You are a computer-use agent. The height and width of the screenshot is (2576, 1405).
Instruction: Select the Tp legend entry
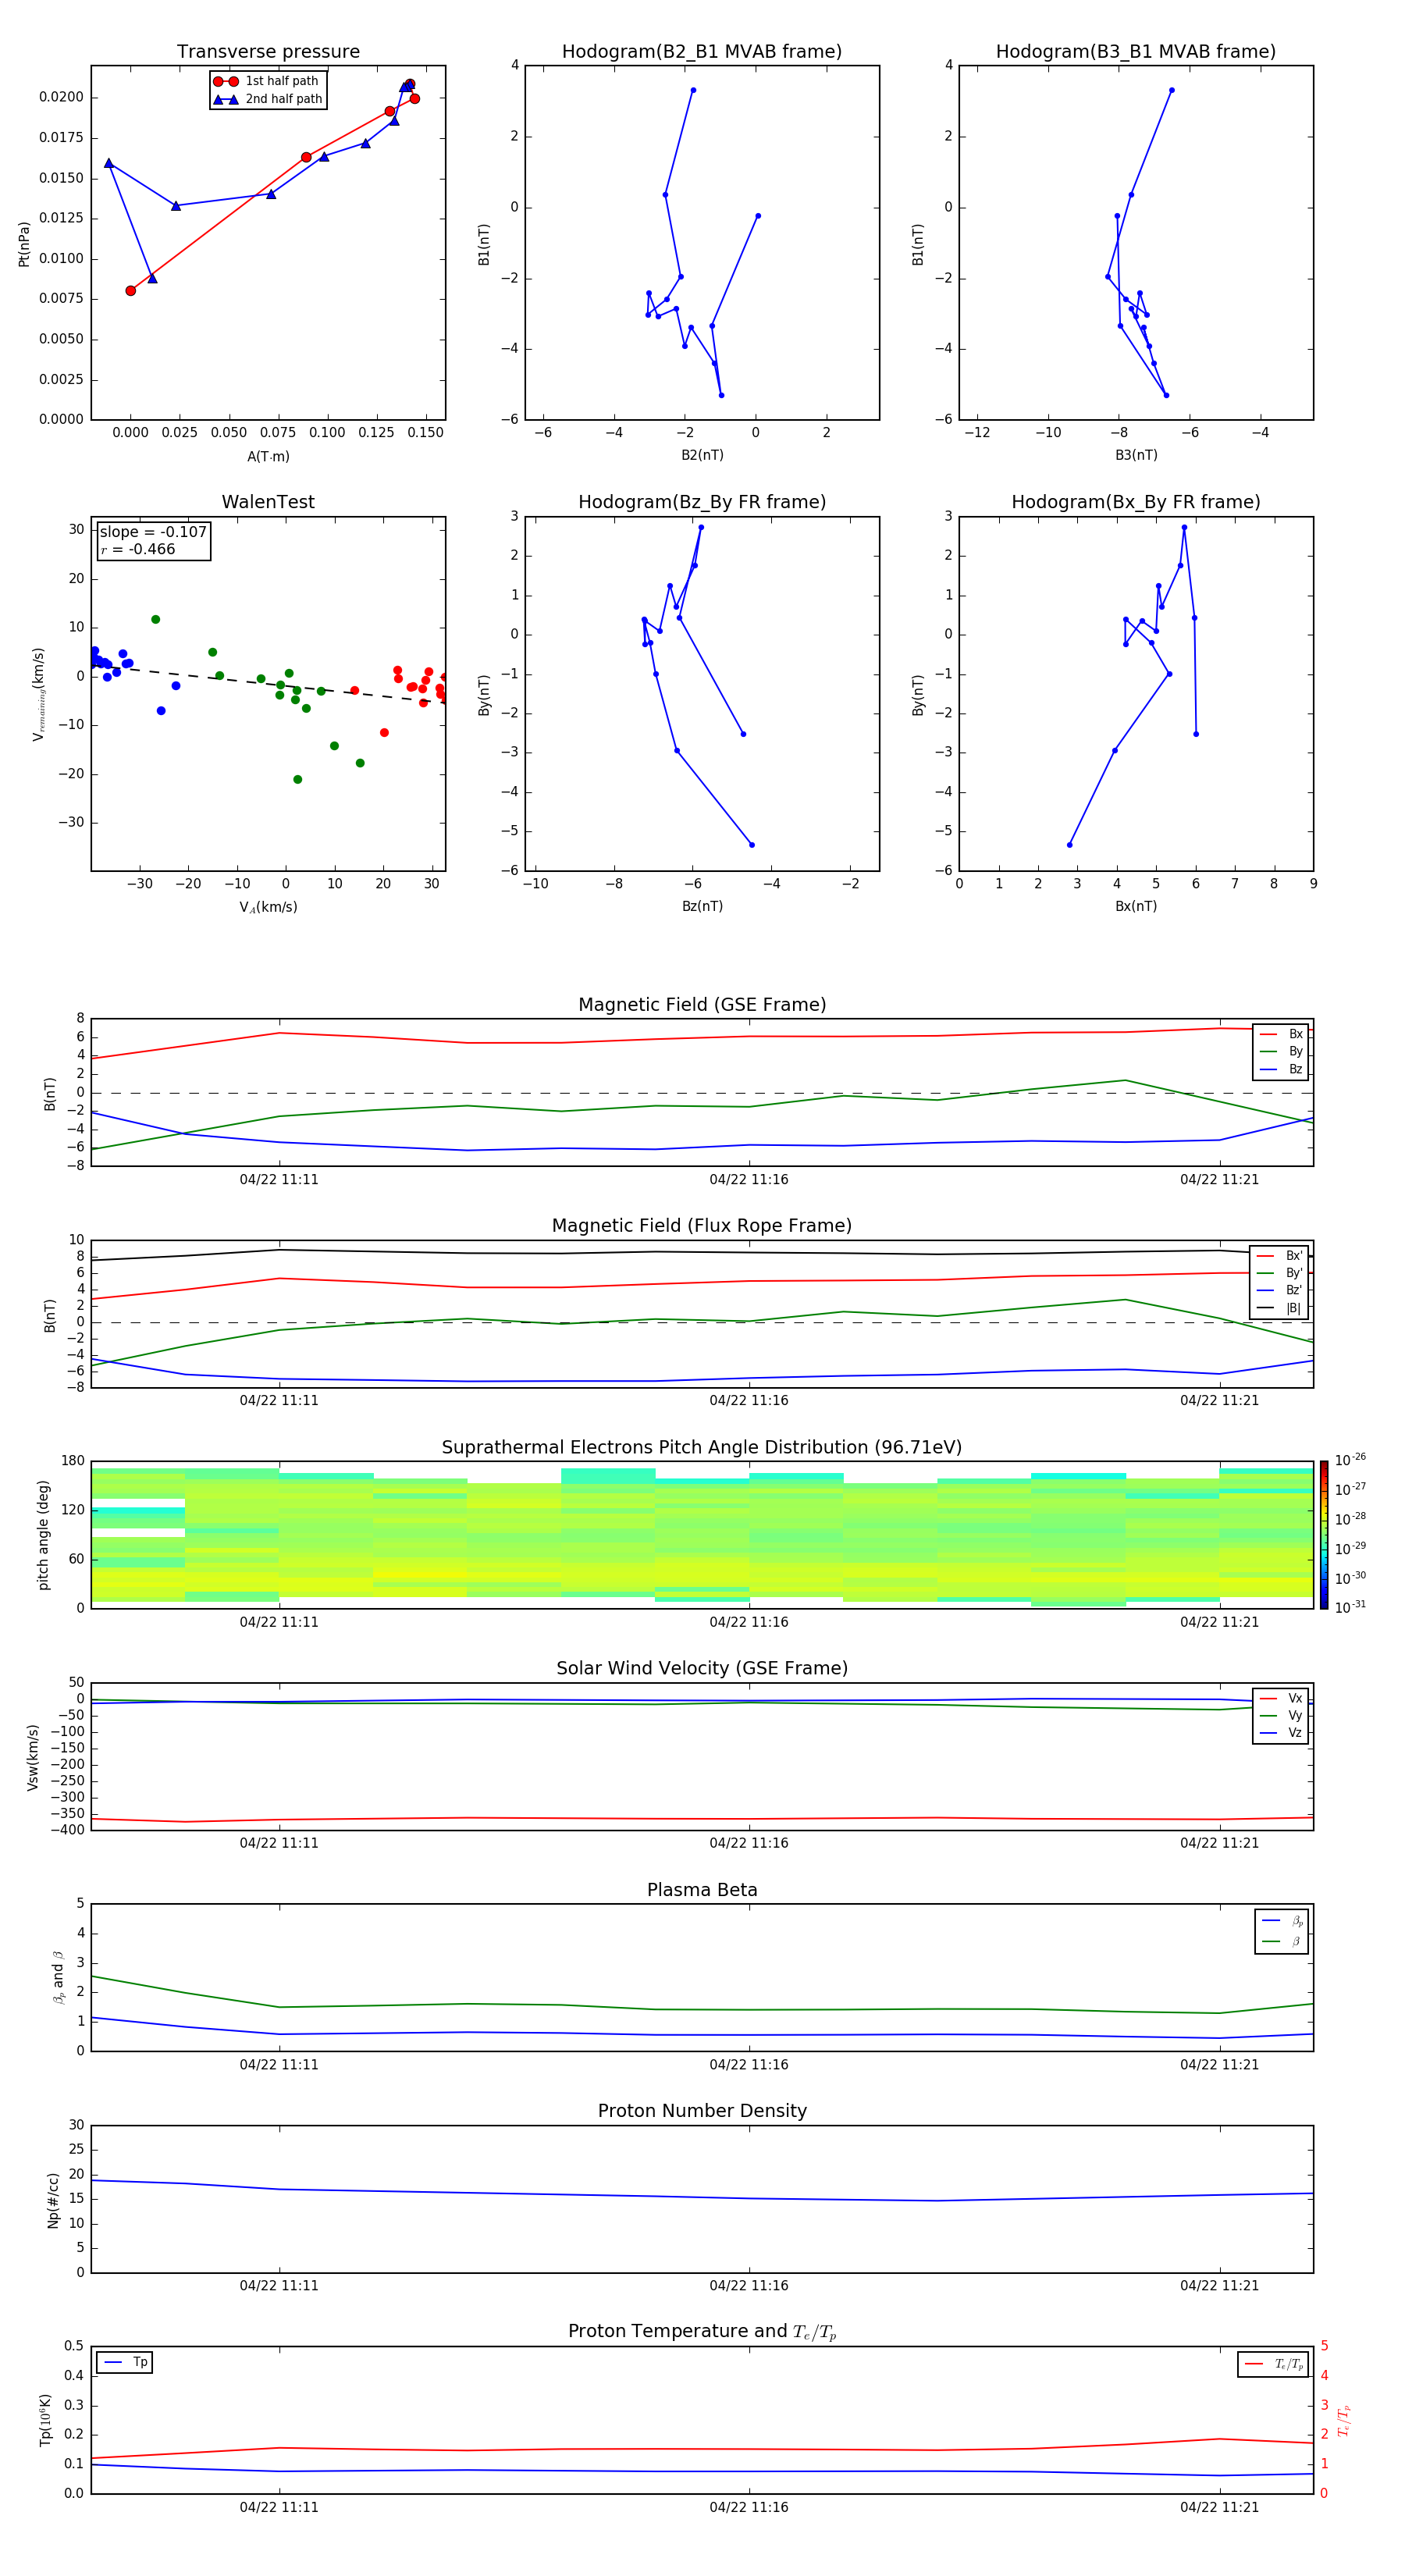click(x=126, y=2362)
